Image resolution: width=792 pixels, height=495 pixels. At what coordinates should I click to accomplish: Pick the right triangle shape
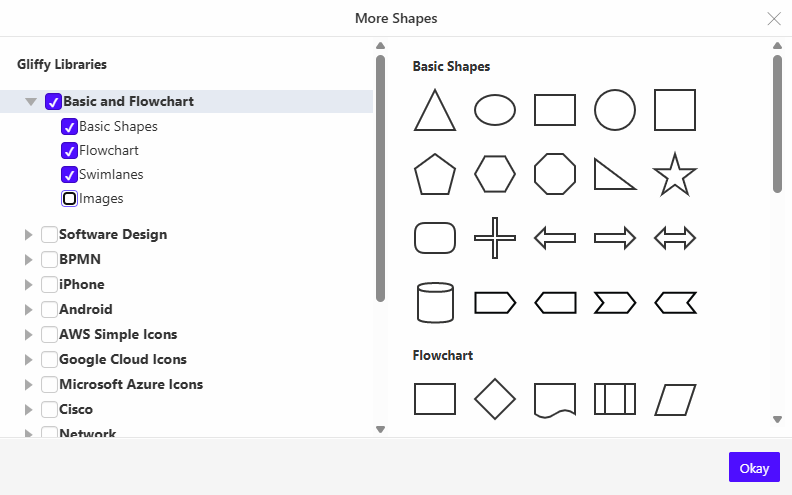[x=615, y=175]
